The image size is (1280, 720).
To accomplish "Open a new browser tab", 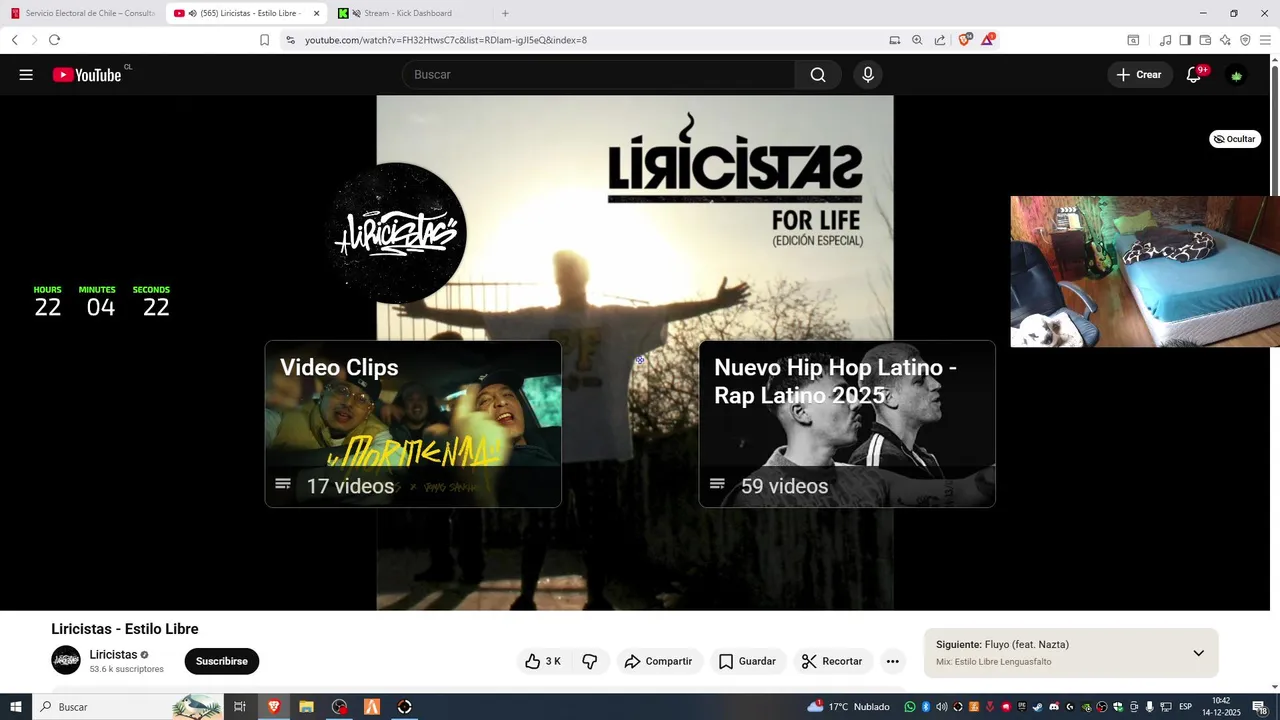I will tap(505, 13).
